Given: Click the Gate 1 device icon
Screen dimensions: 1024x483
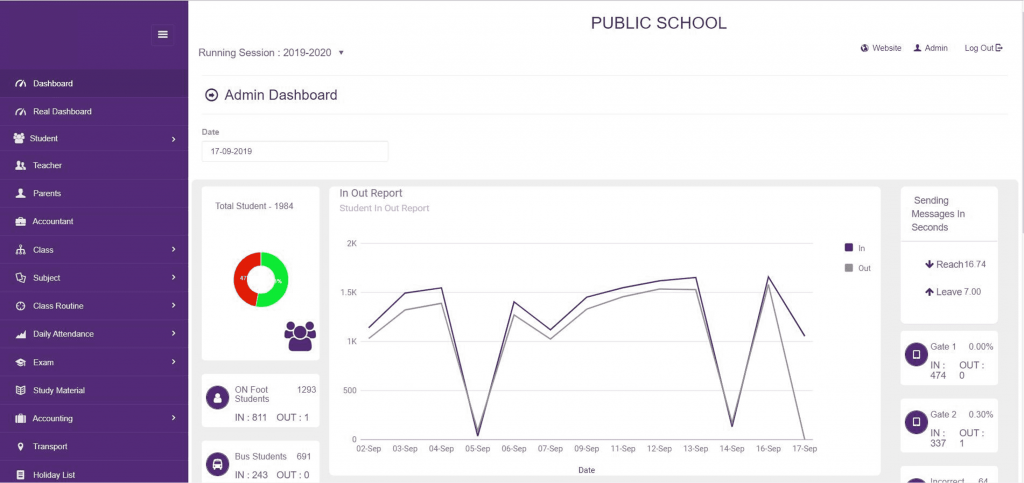Looking at the screenshot, I should (x=916, y=355).
